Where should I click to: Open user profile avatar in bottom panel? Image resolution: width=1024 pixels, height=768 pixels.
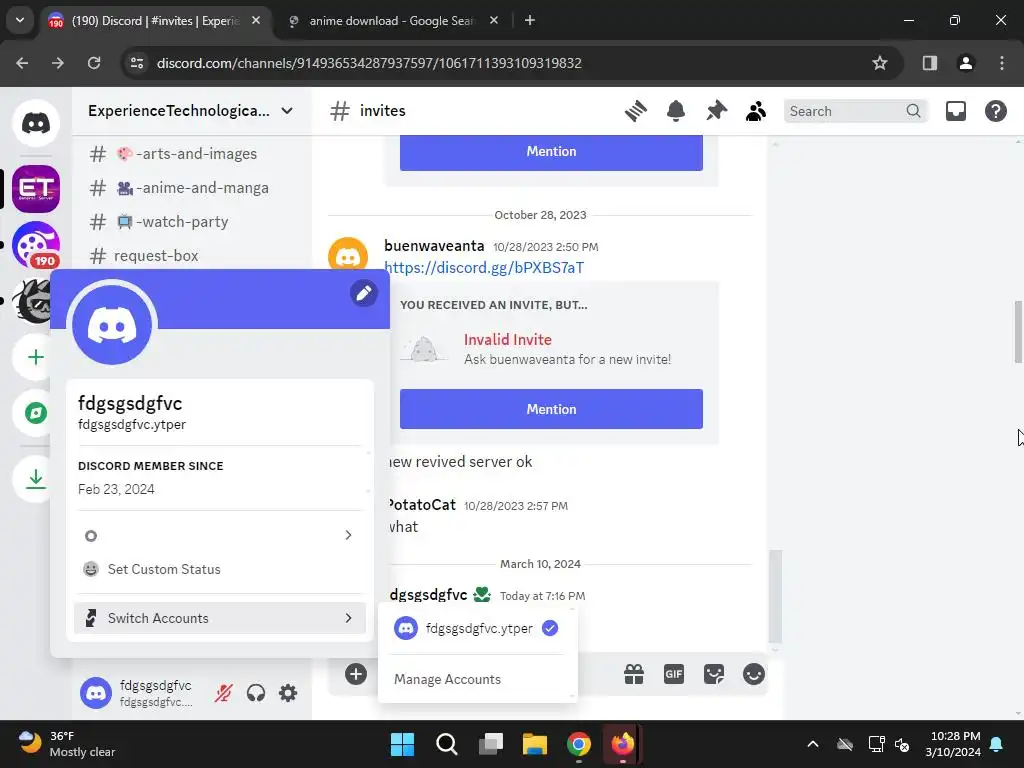pyautogui.click(x=96, y=693)
